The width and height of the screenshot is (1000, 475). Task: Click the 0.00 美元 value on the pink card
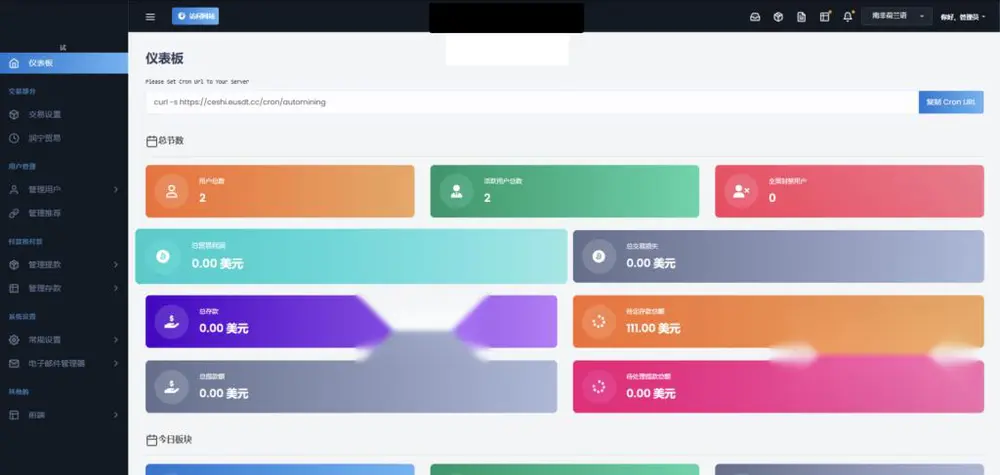pyautogui.click(x=651, y=393)
